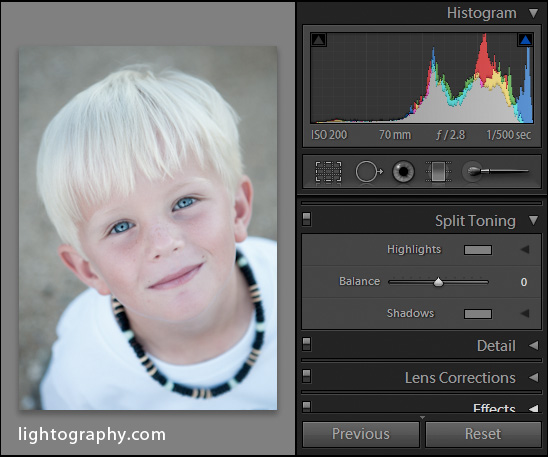The height and width of the screenshot is (457, 548).
Task: Click the Split Toning panel title
Action: point(475,221)
